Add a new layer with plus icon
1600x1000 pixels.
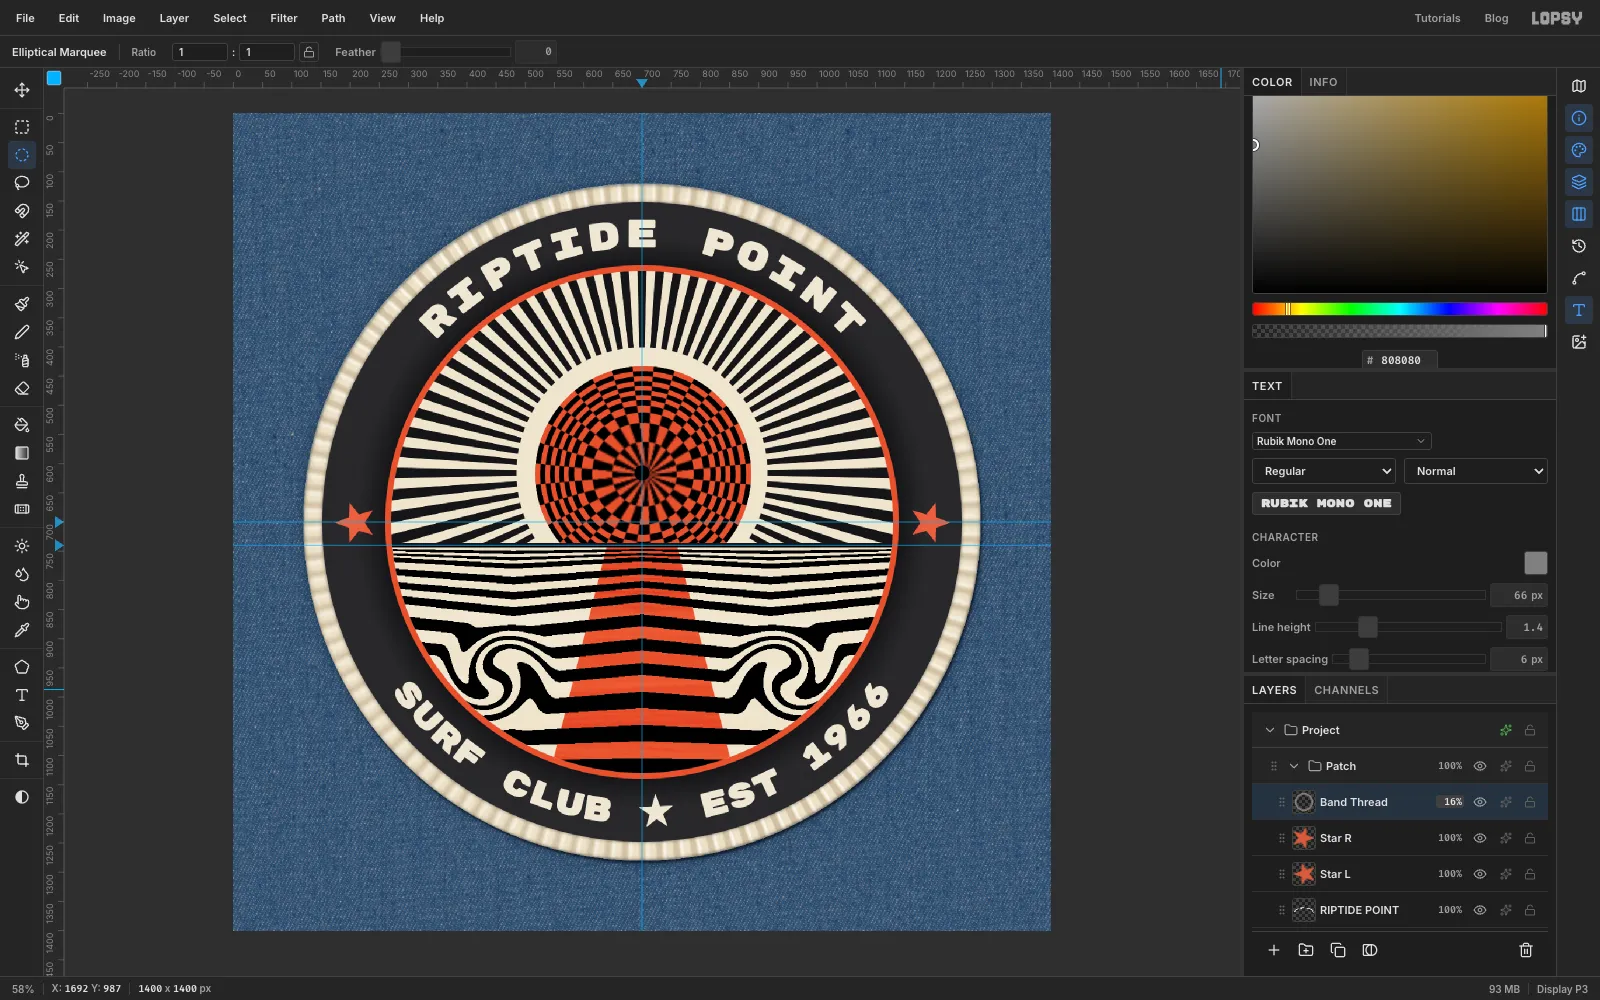click(x=1274, y=950)
